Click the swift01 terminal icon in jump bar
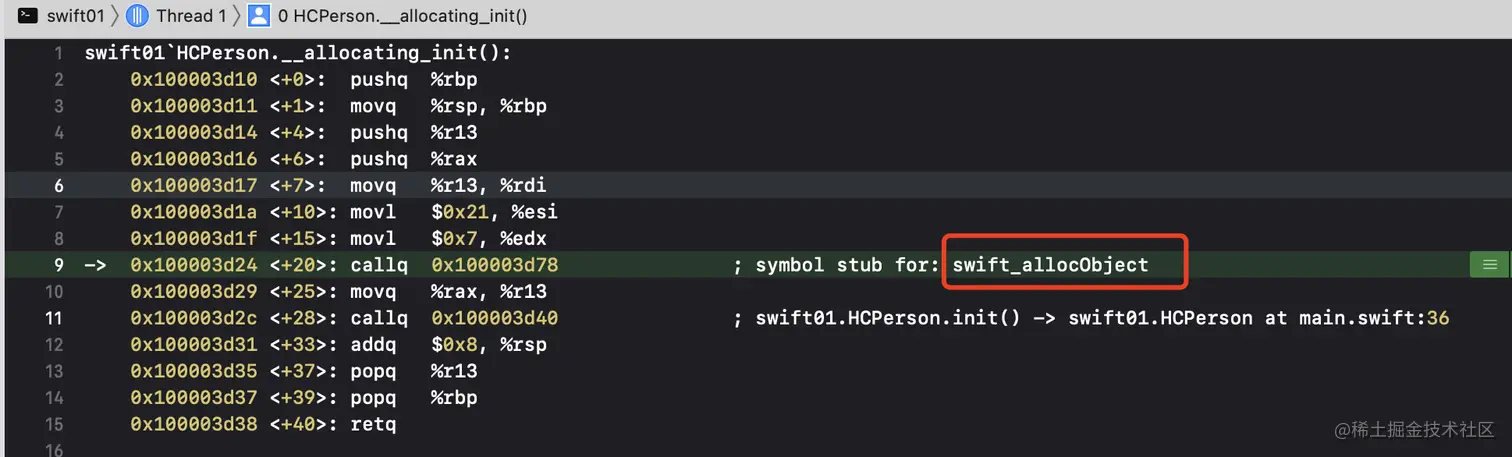The height and width of the screenshot is (457, 1512). [29, 15]
